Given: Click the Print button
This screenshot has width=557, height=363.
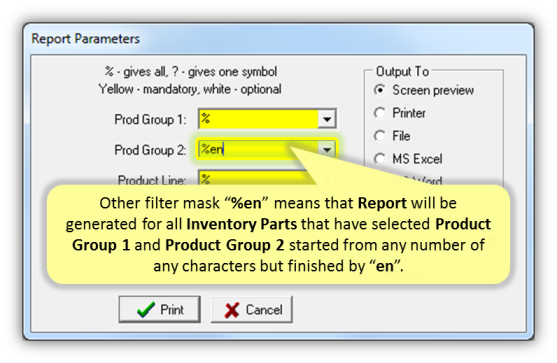Looking at the screenshot, I should (x=159, y=309).
